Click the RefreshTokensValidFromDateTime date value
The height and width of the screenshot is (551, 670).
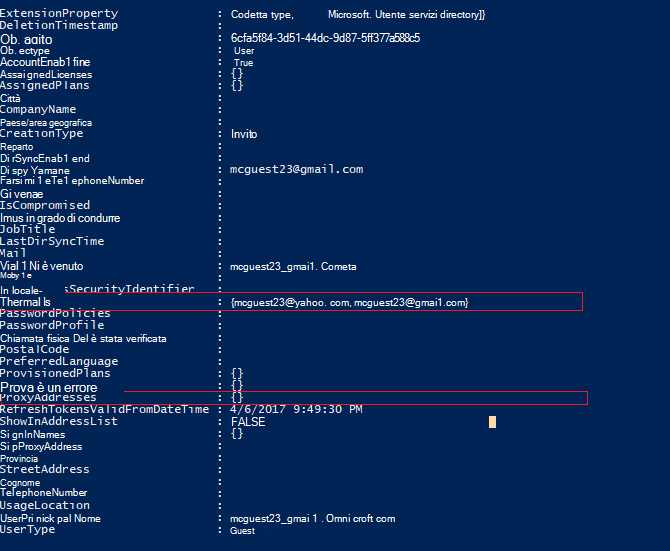click(x=296, y=409)
